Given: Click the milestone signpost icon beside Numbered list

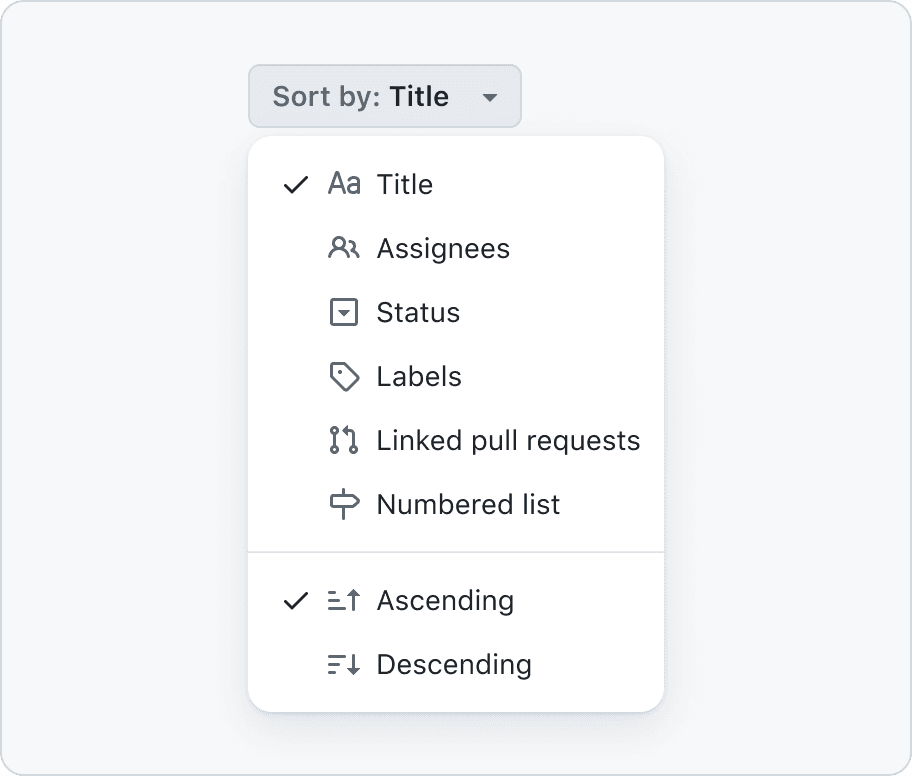Looking at the screenshot, I should (344, 504).
